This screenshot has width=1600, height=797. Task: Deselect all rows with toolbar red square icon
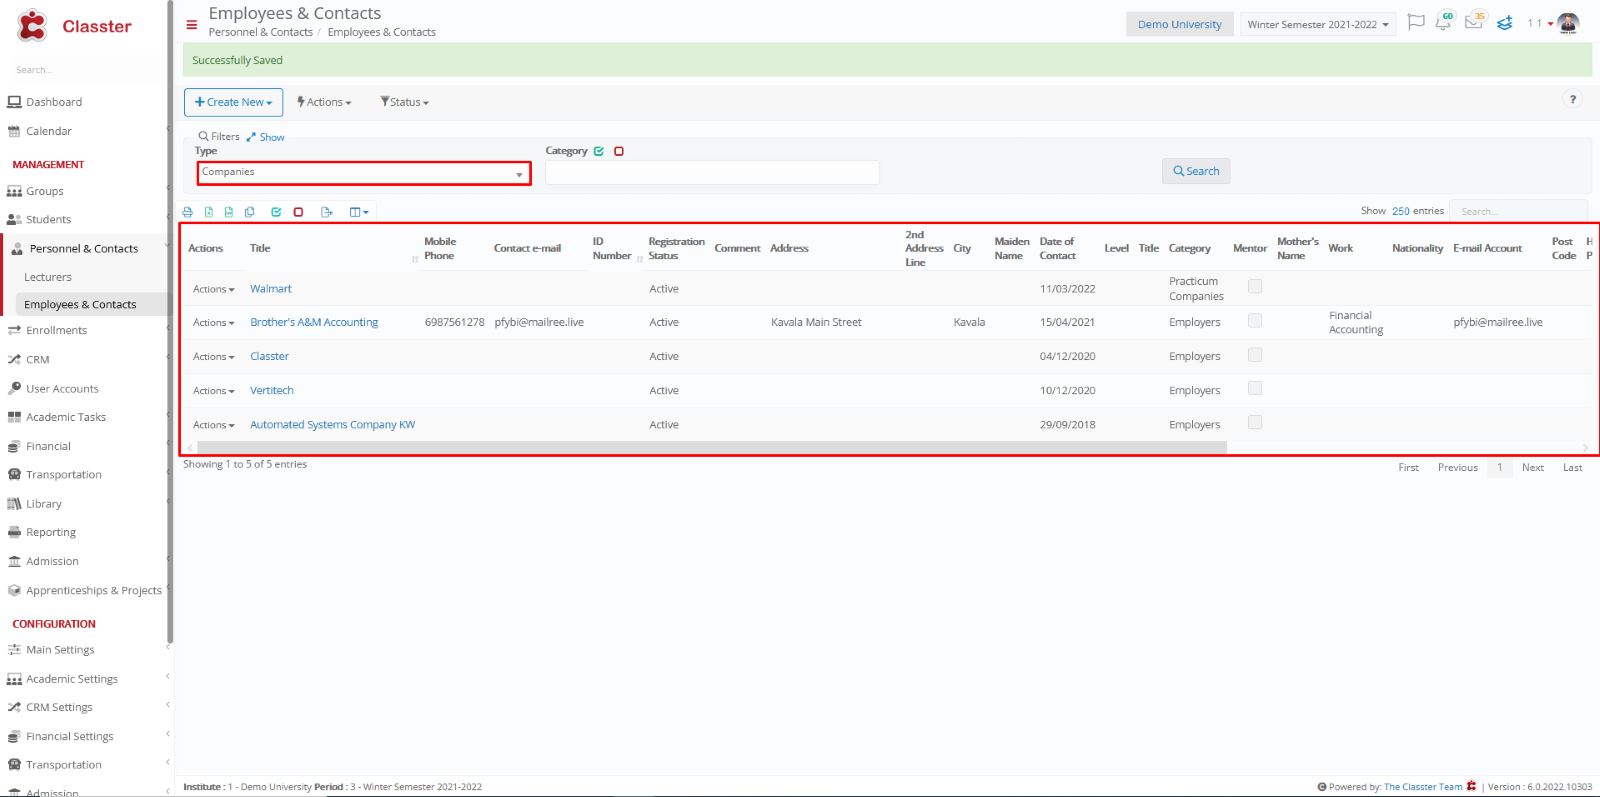298,212
